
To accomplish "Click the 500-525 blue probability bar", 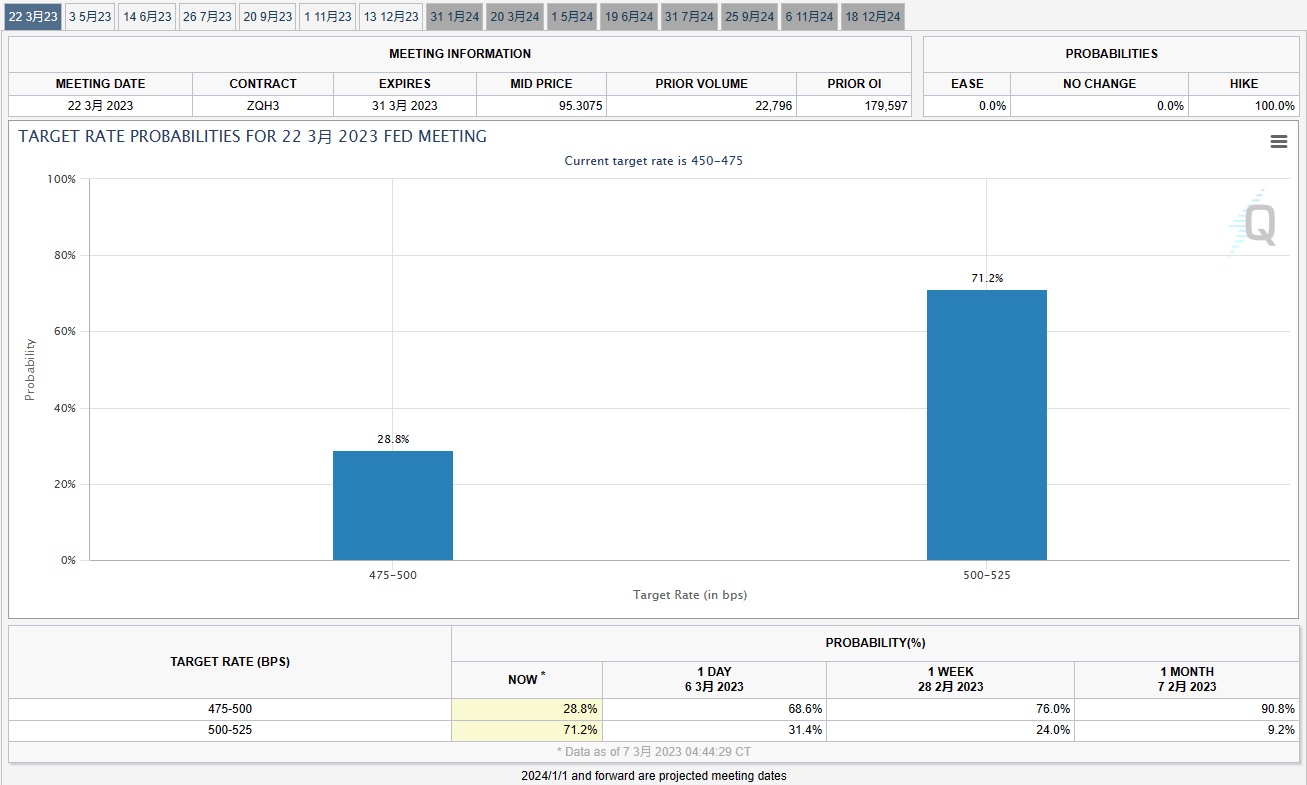I will (x=986, y=425).
